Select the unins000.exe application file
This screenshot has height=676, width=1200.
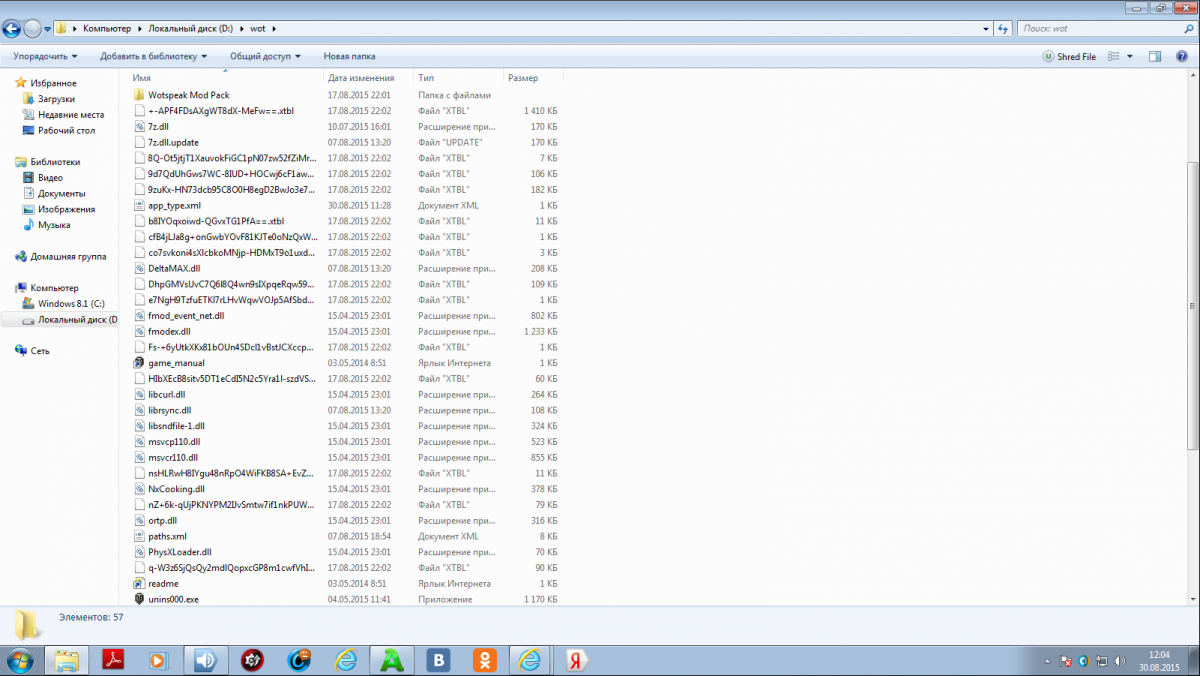coord(173,599)
